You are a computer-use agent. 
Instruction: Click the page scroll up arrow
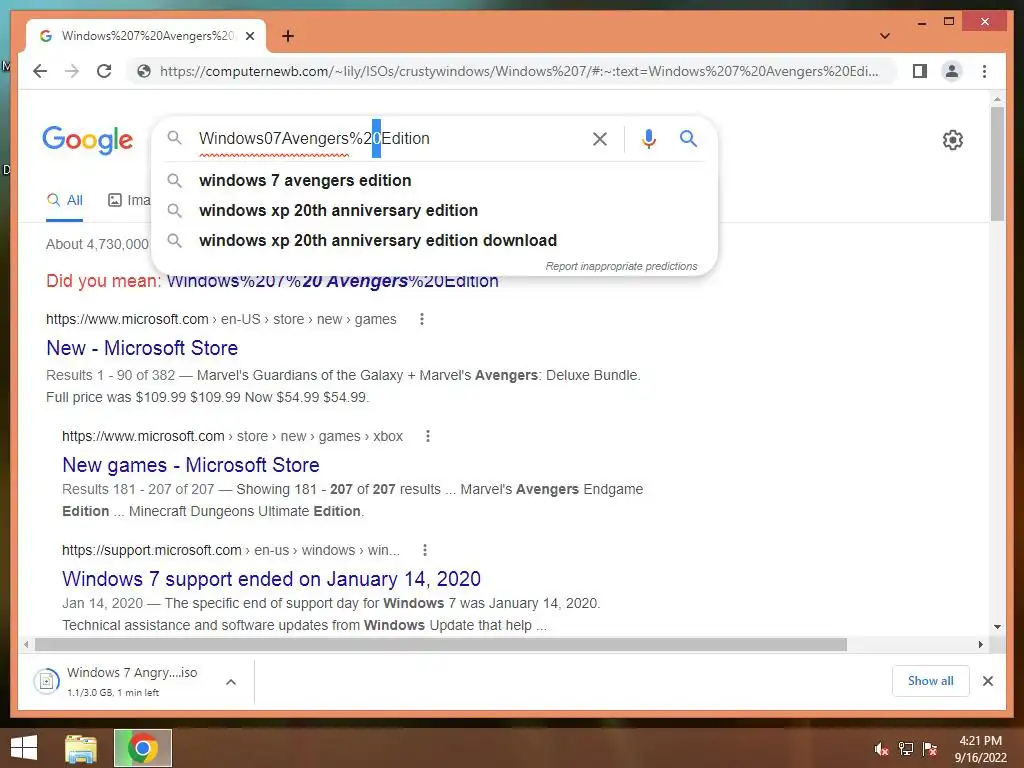(997, 99)
